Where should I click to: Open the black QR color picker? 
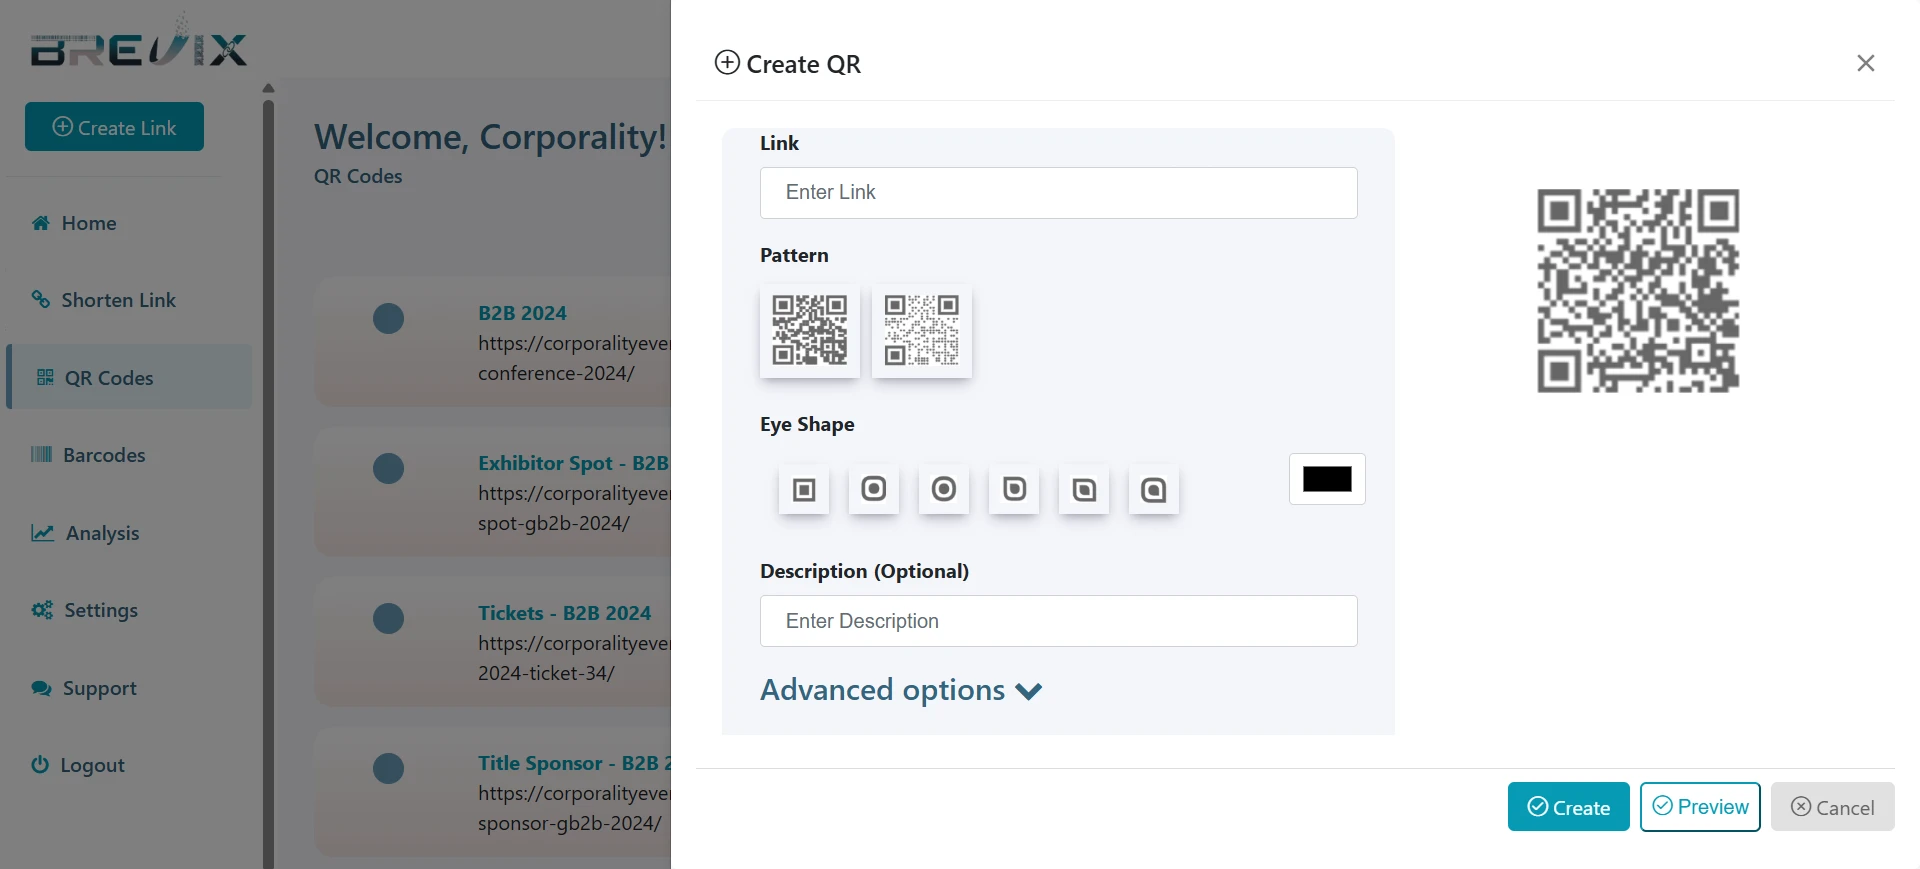[x=1327, y=479]
